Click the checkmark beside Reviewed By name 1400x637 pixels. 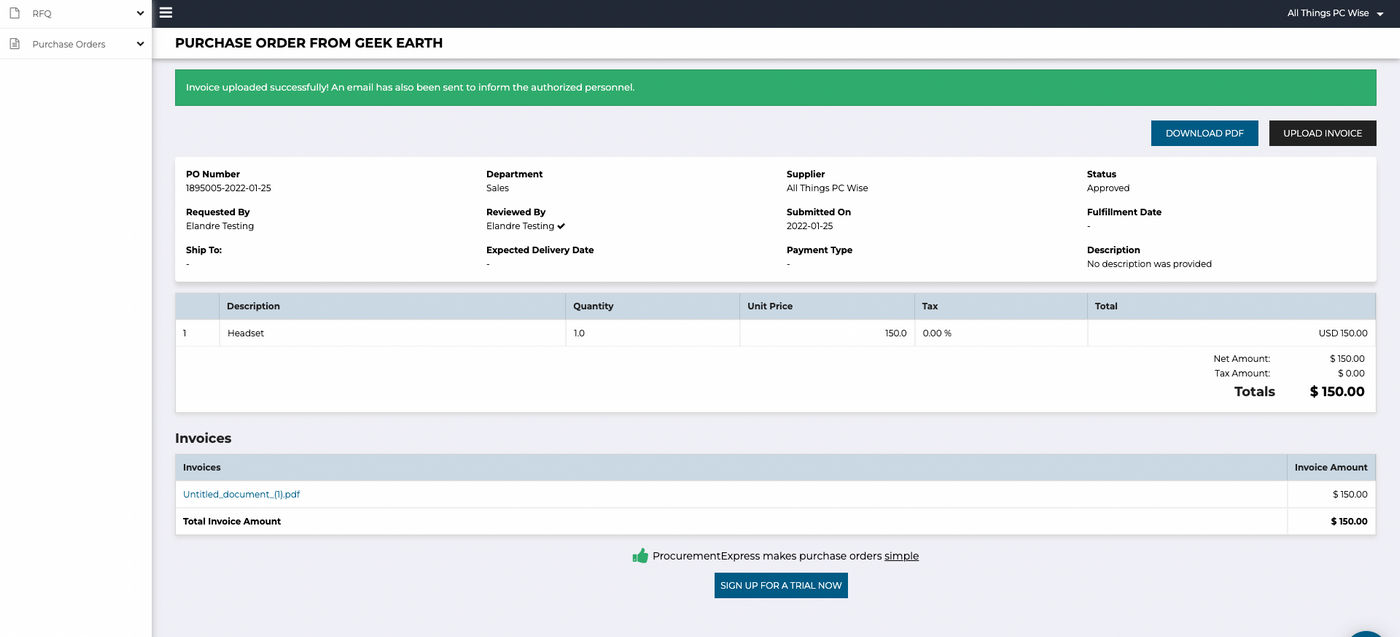pos(562,226)
